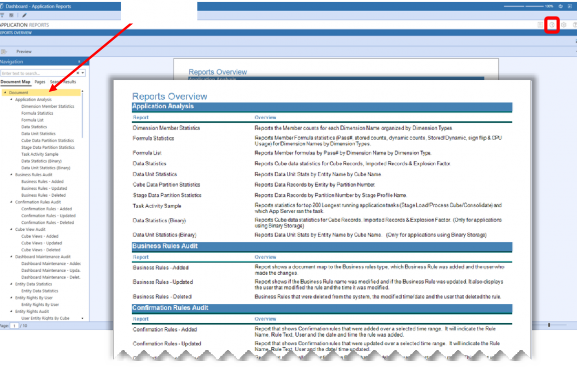Select Stage Data Partition Statistics in the tree
577x370 pixels.
tap(48, 147)
